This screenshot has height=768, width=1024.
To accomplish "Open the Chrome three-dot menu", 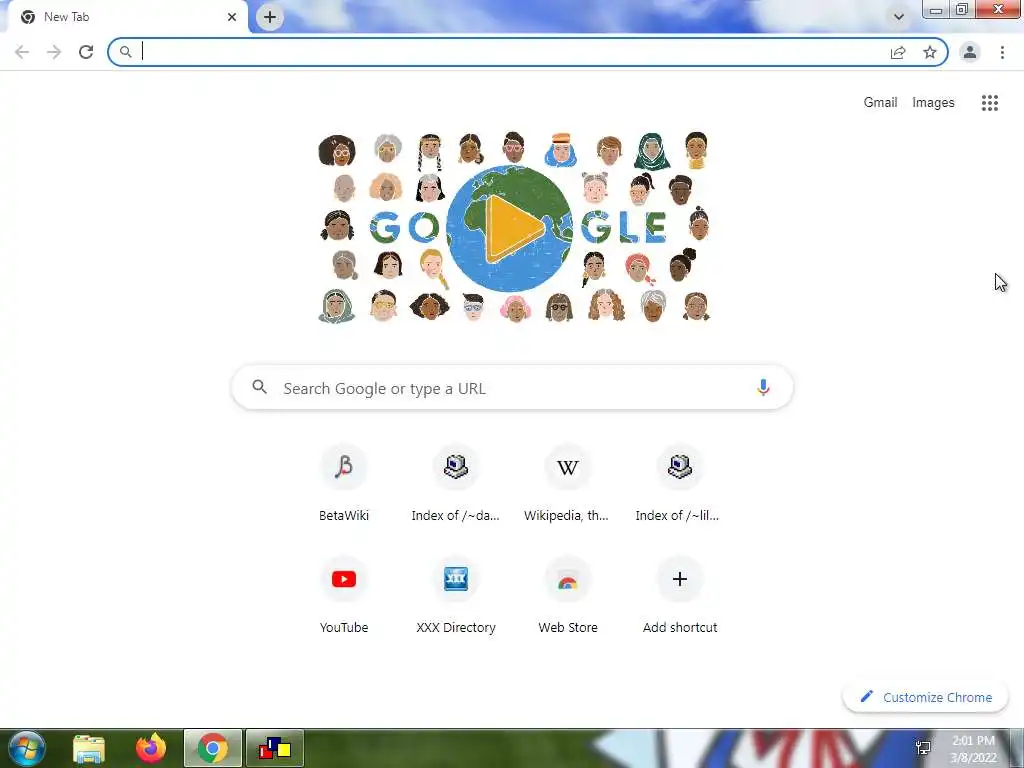I will (x=1002, y=52).
